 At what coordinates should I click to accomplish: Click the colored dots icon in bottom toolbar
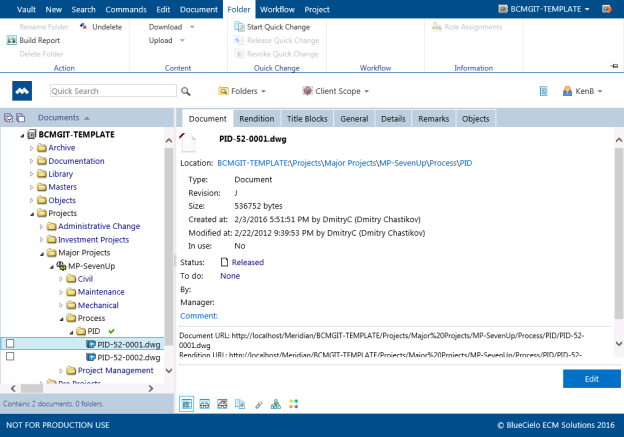point(293,403)
